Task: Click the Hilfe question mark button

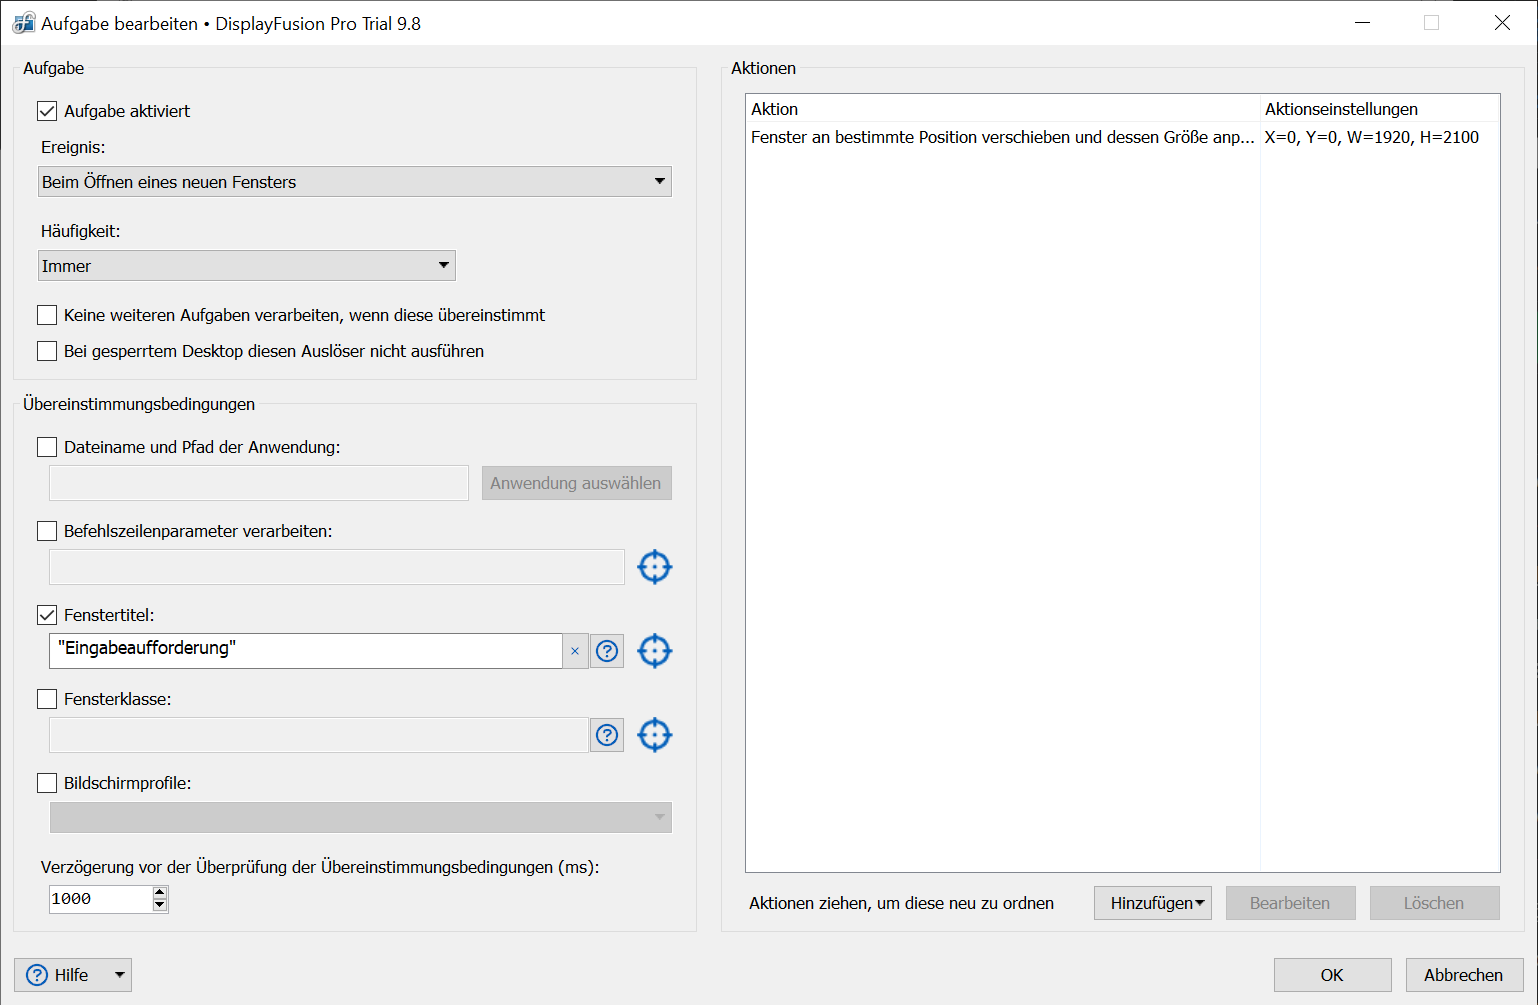Action: pyautogui.click(x=58, y=975)
